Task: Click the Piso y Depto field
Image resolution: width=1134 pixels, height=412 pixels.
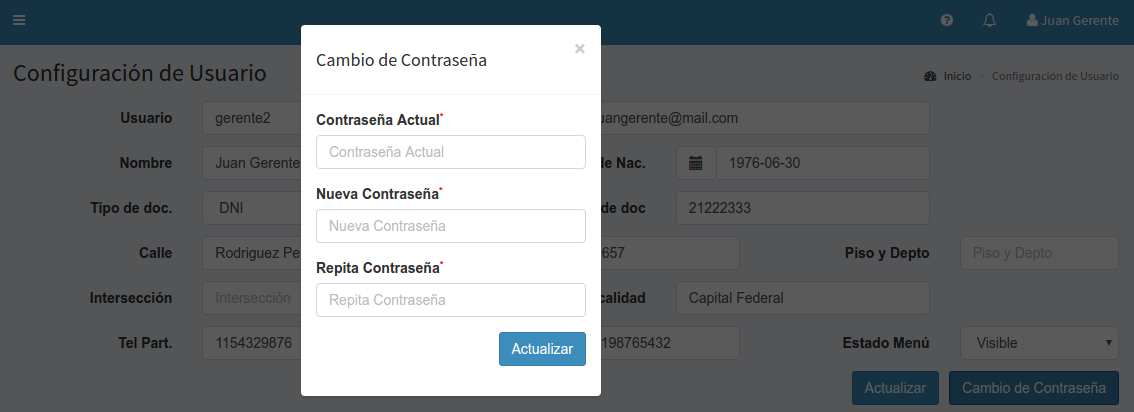Action: [1039, 253]
